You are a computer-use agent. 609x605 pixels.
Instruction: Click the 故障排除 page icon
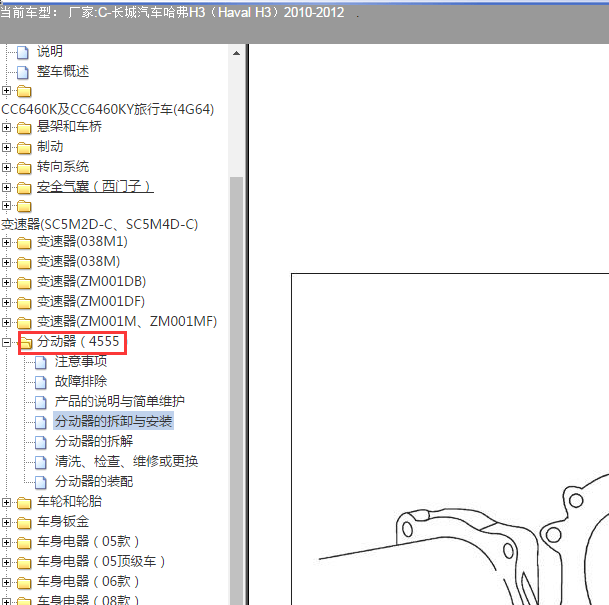(40, 382)
